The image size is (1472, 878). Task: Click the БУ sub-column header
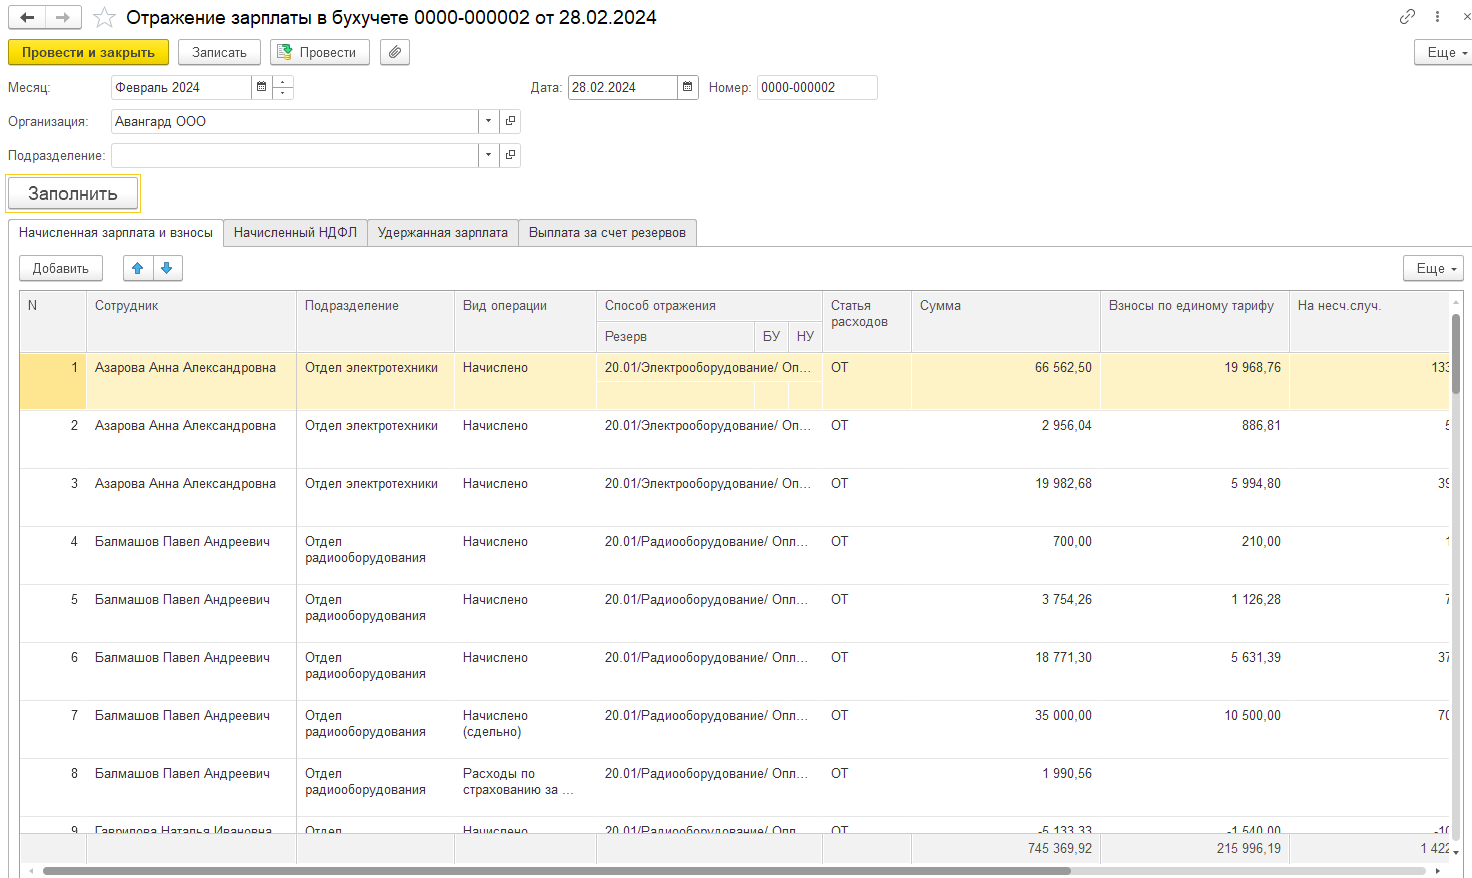point(772,336)
